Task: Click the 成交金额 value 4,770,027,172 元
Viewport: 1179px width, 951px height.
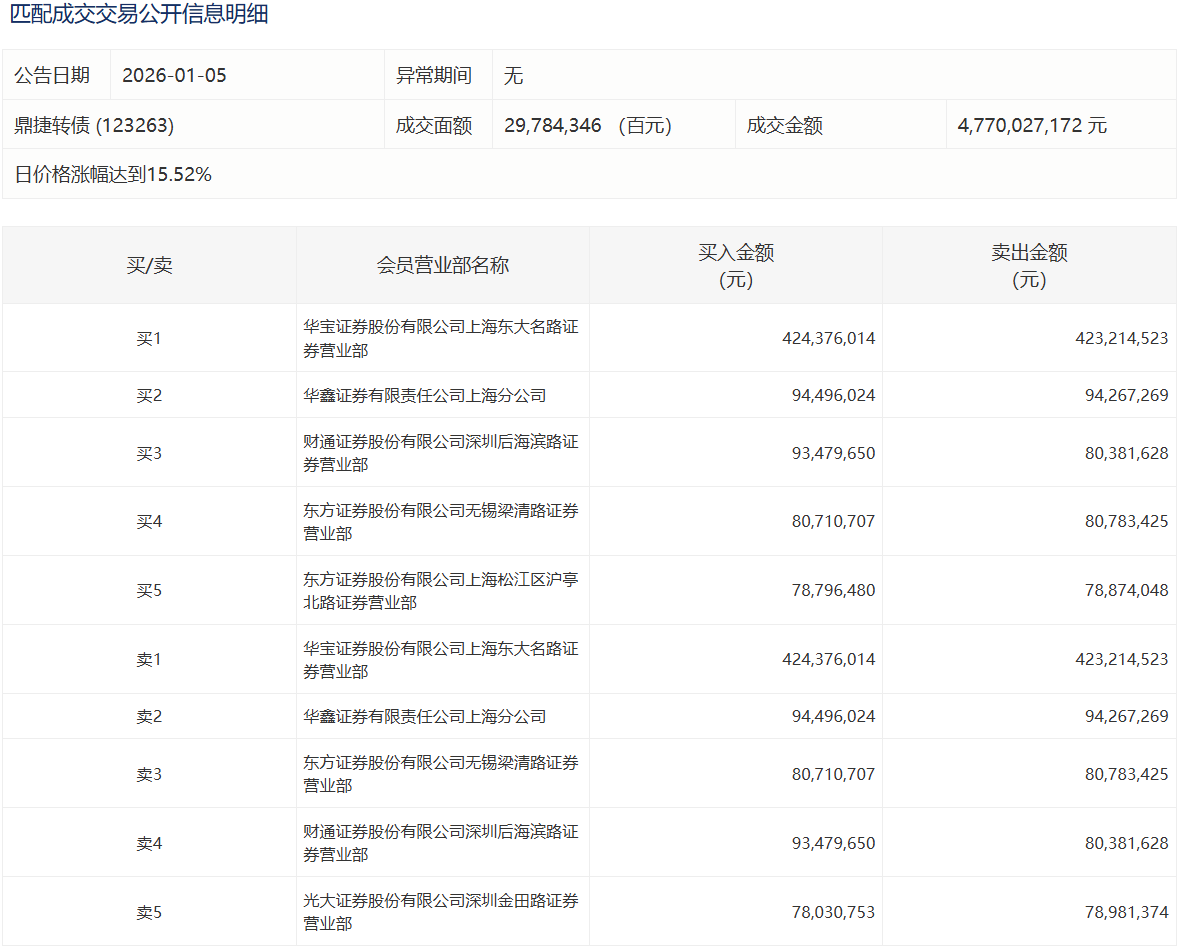Action: click(1032, 125)
